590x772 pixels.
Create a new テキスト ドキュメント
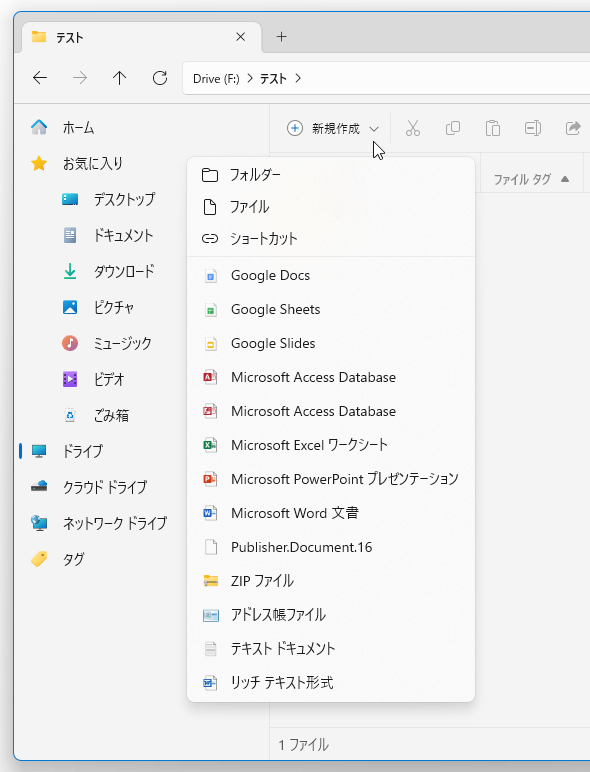(331, 649)
